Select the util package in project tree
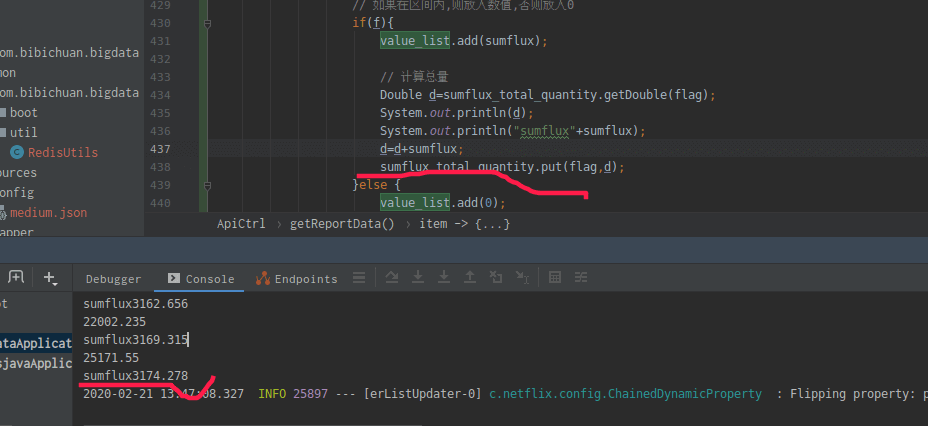 click(23, 132)
